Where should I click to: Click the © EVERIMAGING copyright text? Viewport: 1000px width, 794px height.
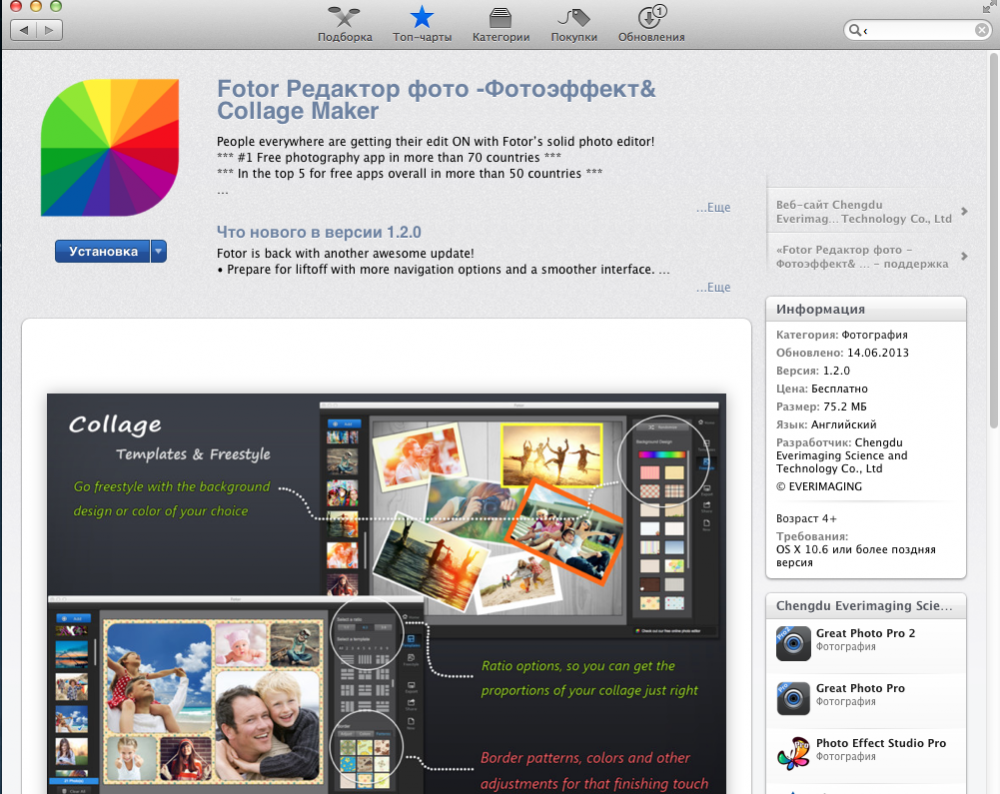(x=818, y=487)
